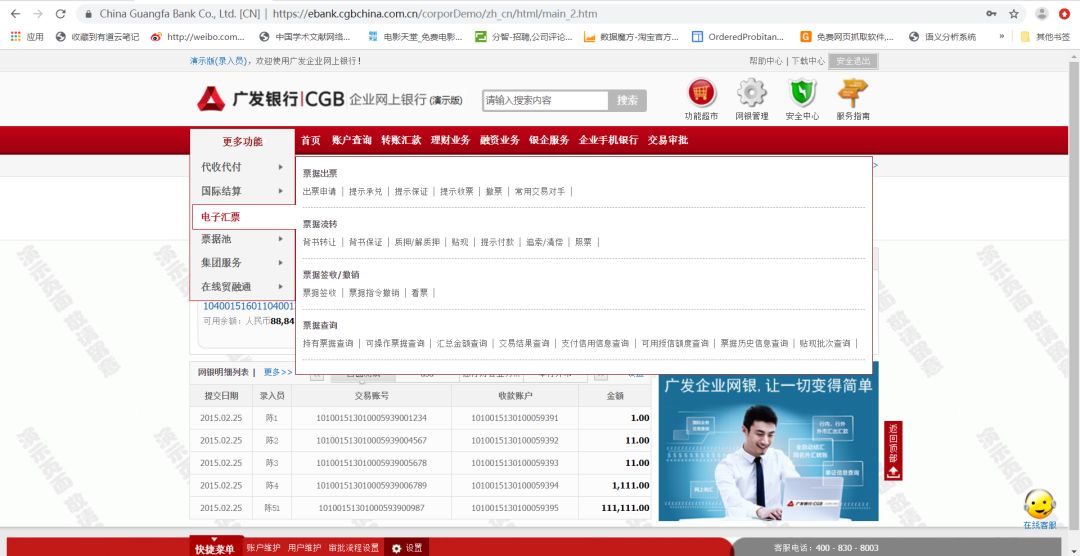Click the 常用交易对手 link

[x=540, y=192]
